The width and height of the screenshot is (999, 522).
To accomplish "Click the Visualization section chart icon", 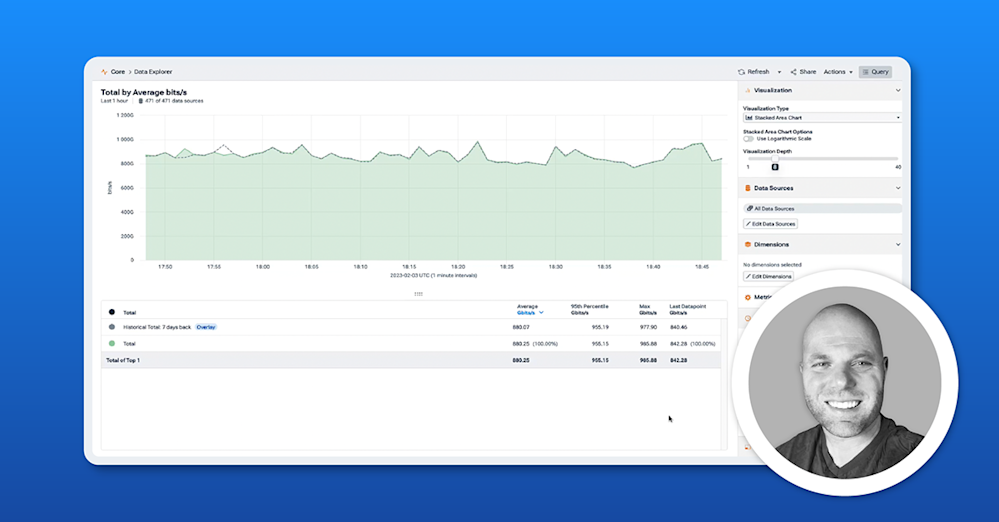I will (748, 91).
